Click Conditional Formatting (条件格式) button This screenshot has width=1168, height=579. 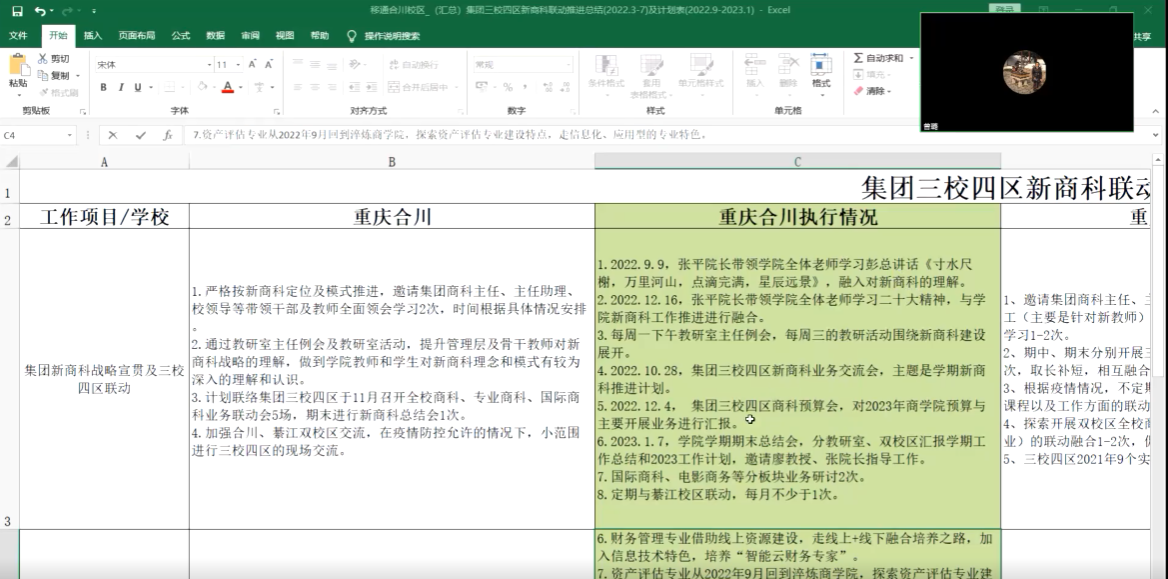pyautogui.click(x=606, y=75)
